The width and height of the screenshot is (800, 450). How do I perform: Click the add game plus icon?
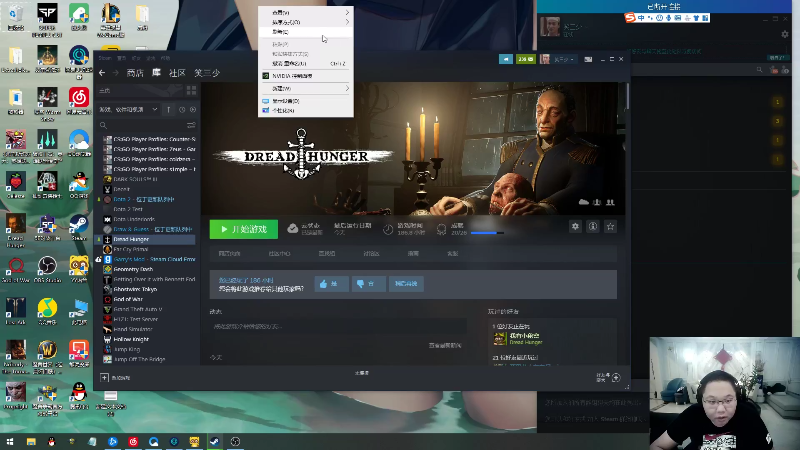pos(104,378)
